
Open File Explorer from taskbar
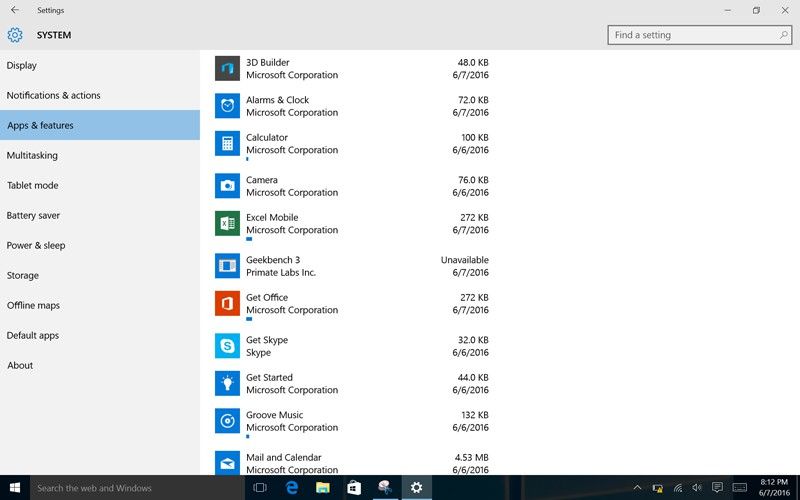point(322,488)
